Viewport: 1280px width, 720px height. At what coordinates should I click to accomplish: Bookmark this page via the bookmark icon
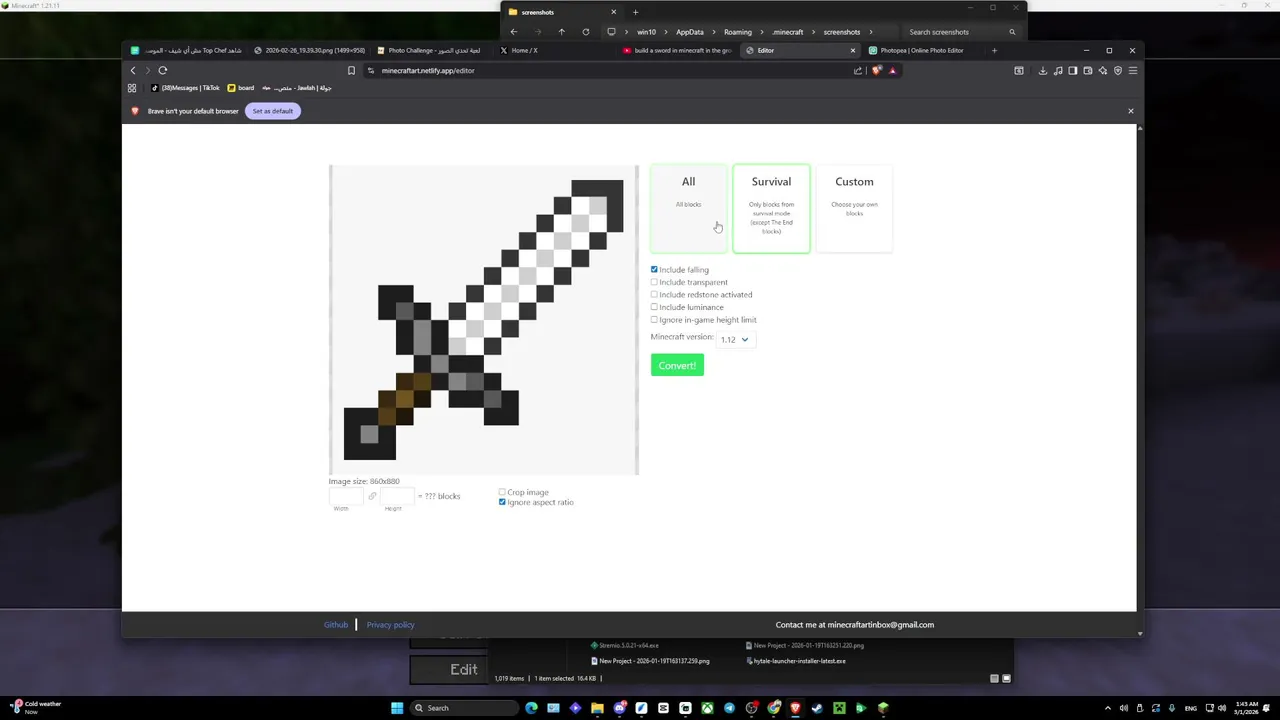click(351, 70)
